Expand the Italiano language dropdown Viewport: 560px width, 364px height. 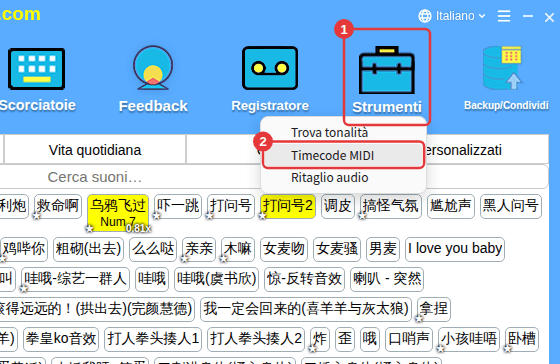[x=461, y=16]
